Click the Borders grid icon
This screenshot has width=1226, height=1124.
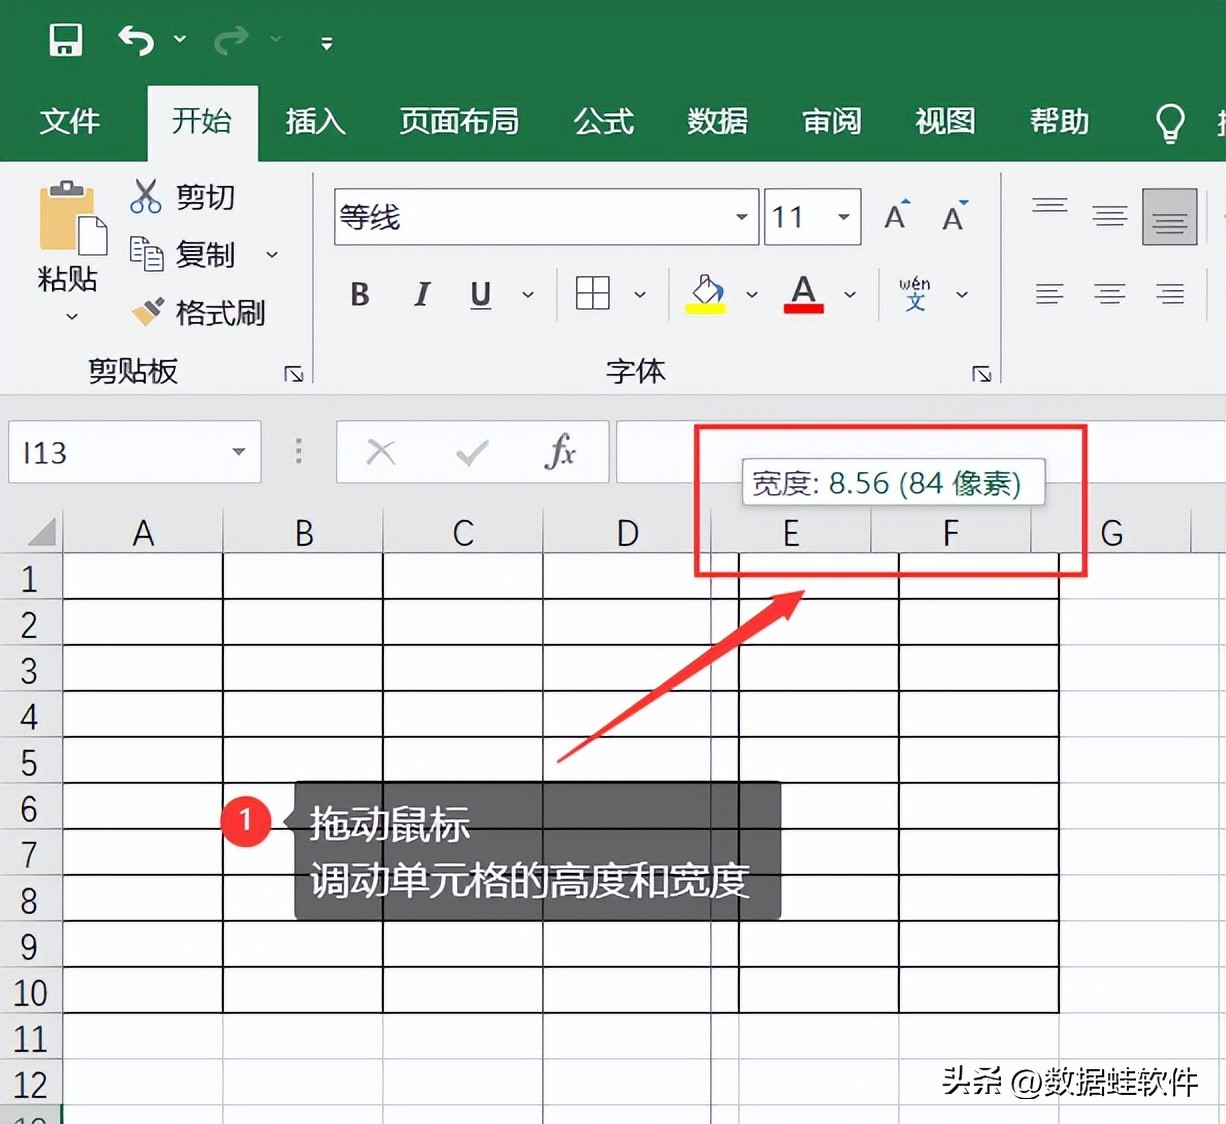point(593,294)
